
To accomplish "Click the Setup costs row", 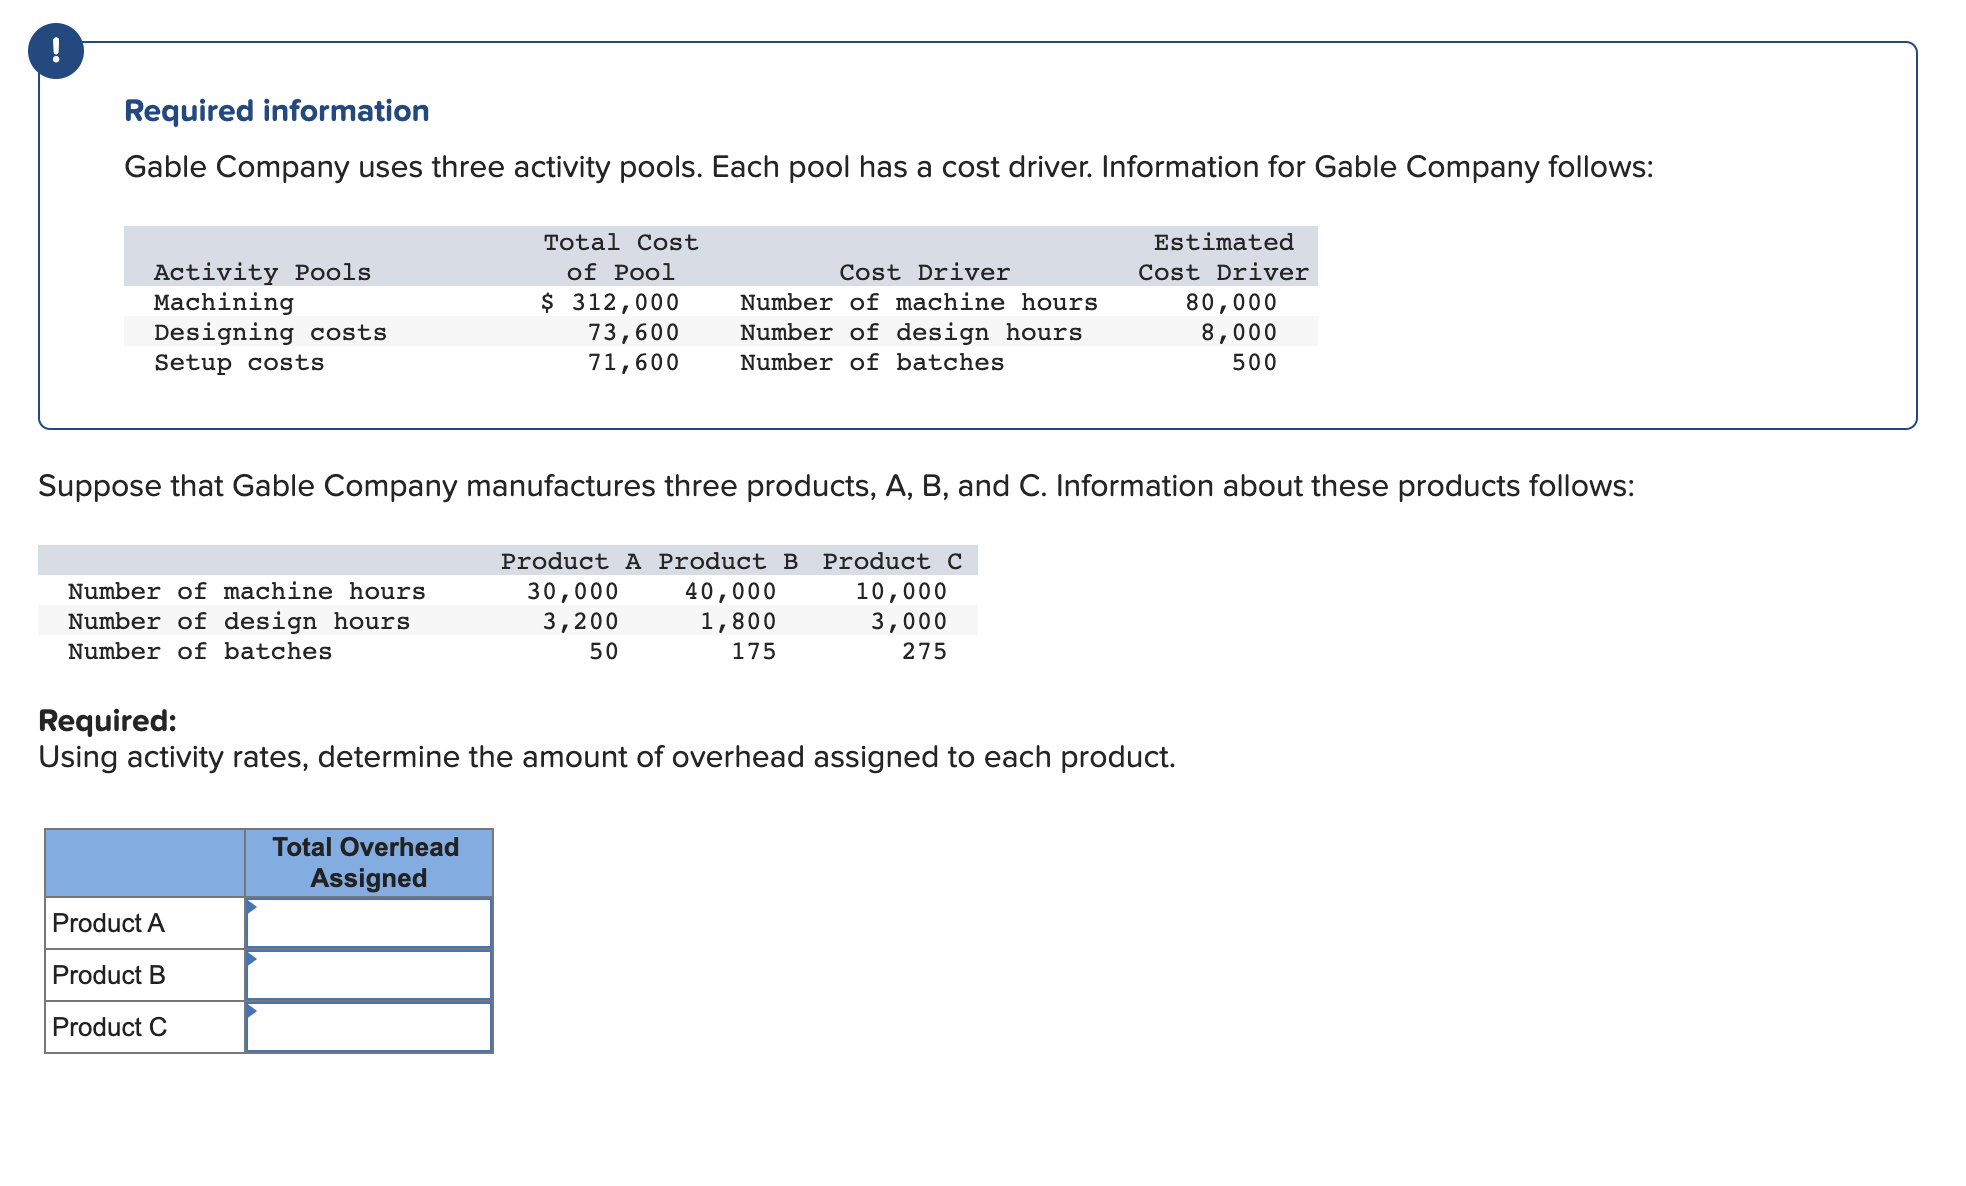I will pos(238,362).
